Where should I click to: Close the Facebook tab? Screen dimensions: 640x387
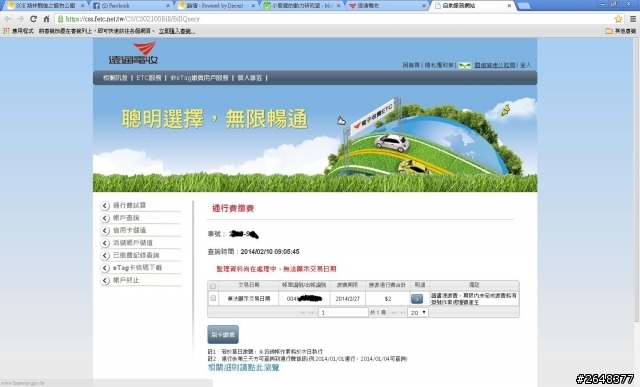168,6
